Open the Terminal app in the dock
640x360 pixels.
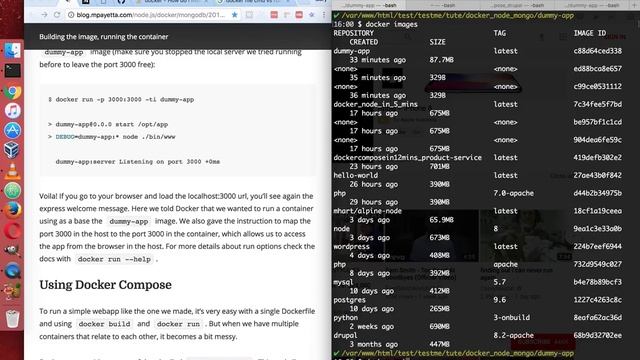[12, 71]
